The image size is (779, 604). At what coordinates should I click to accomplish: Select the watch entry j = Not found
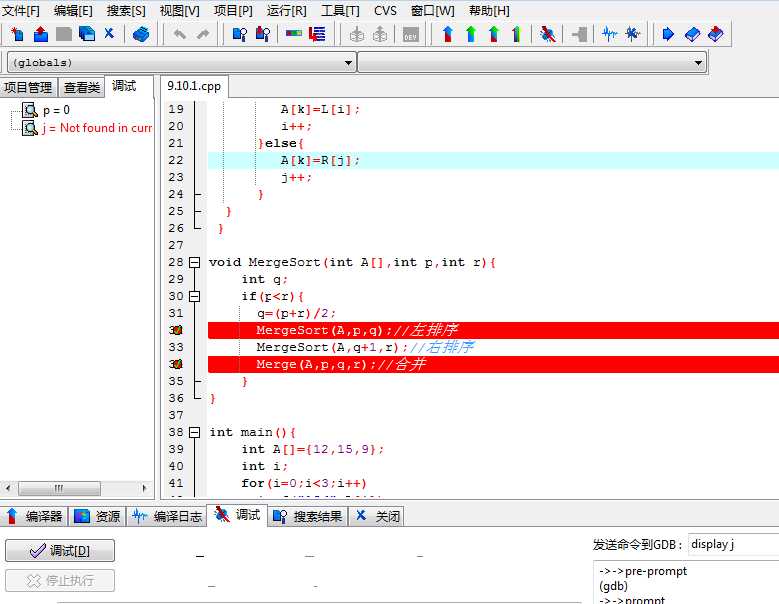pos(97,128)
